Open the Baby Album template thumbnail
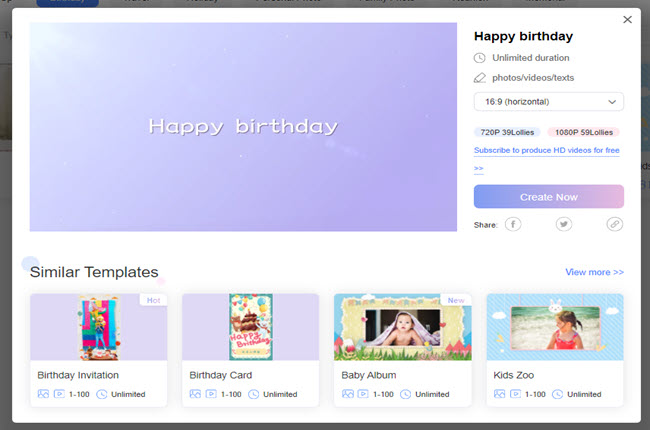The width and height of the screenshot is (650, 430). (x=403, y=327)
